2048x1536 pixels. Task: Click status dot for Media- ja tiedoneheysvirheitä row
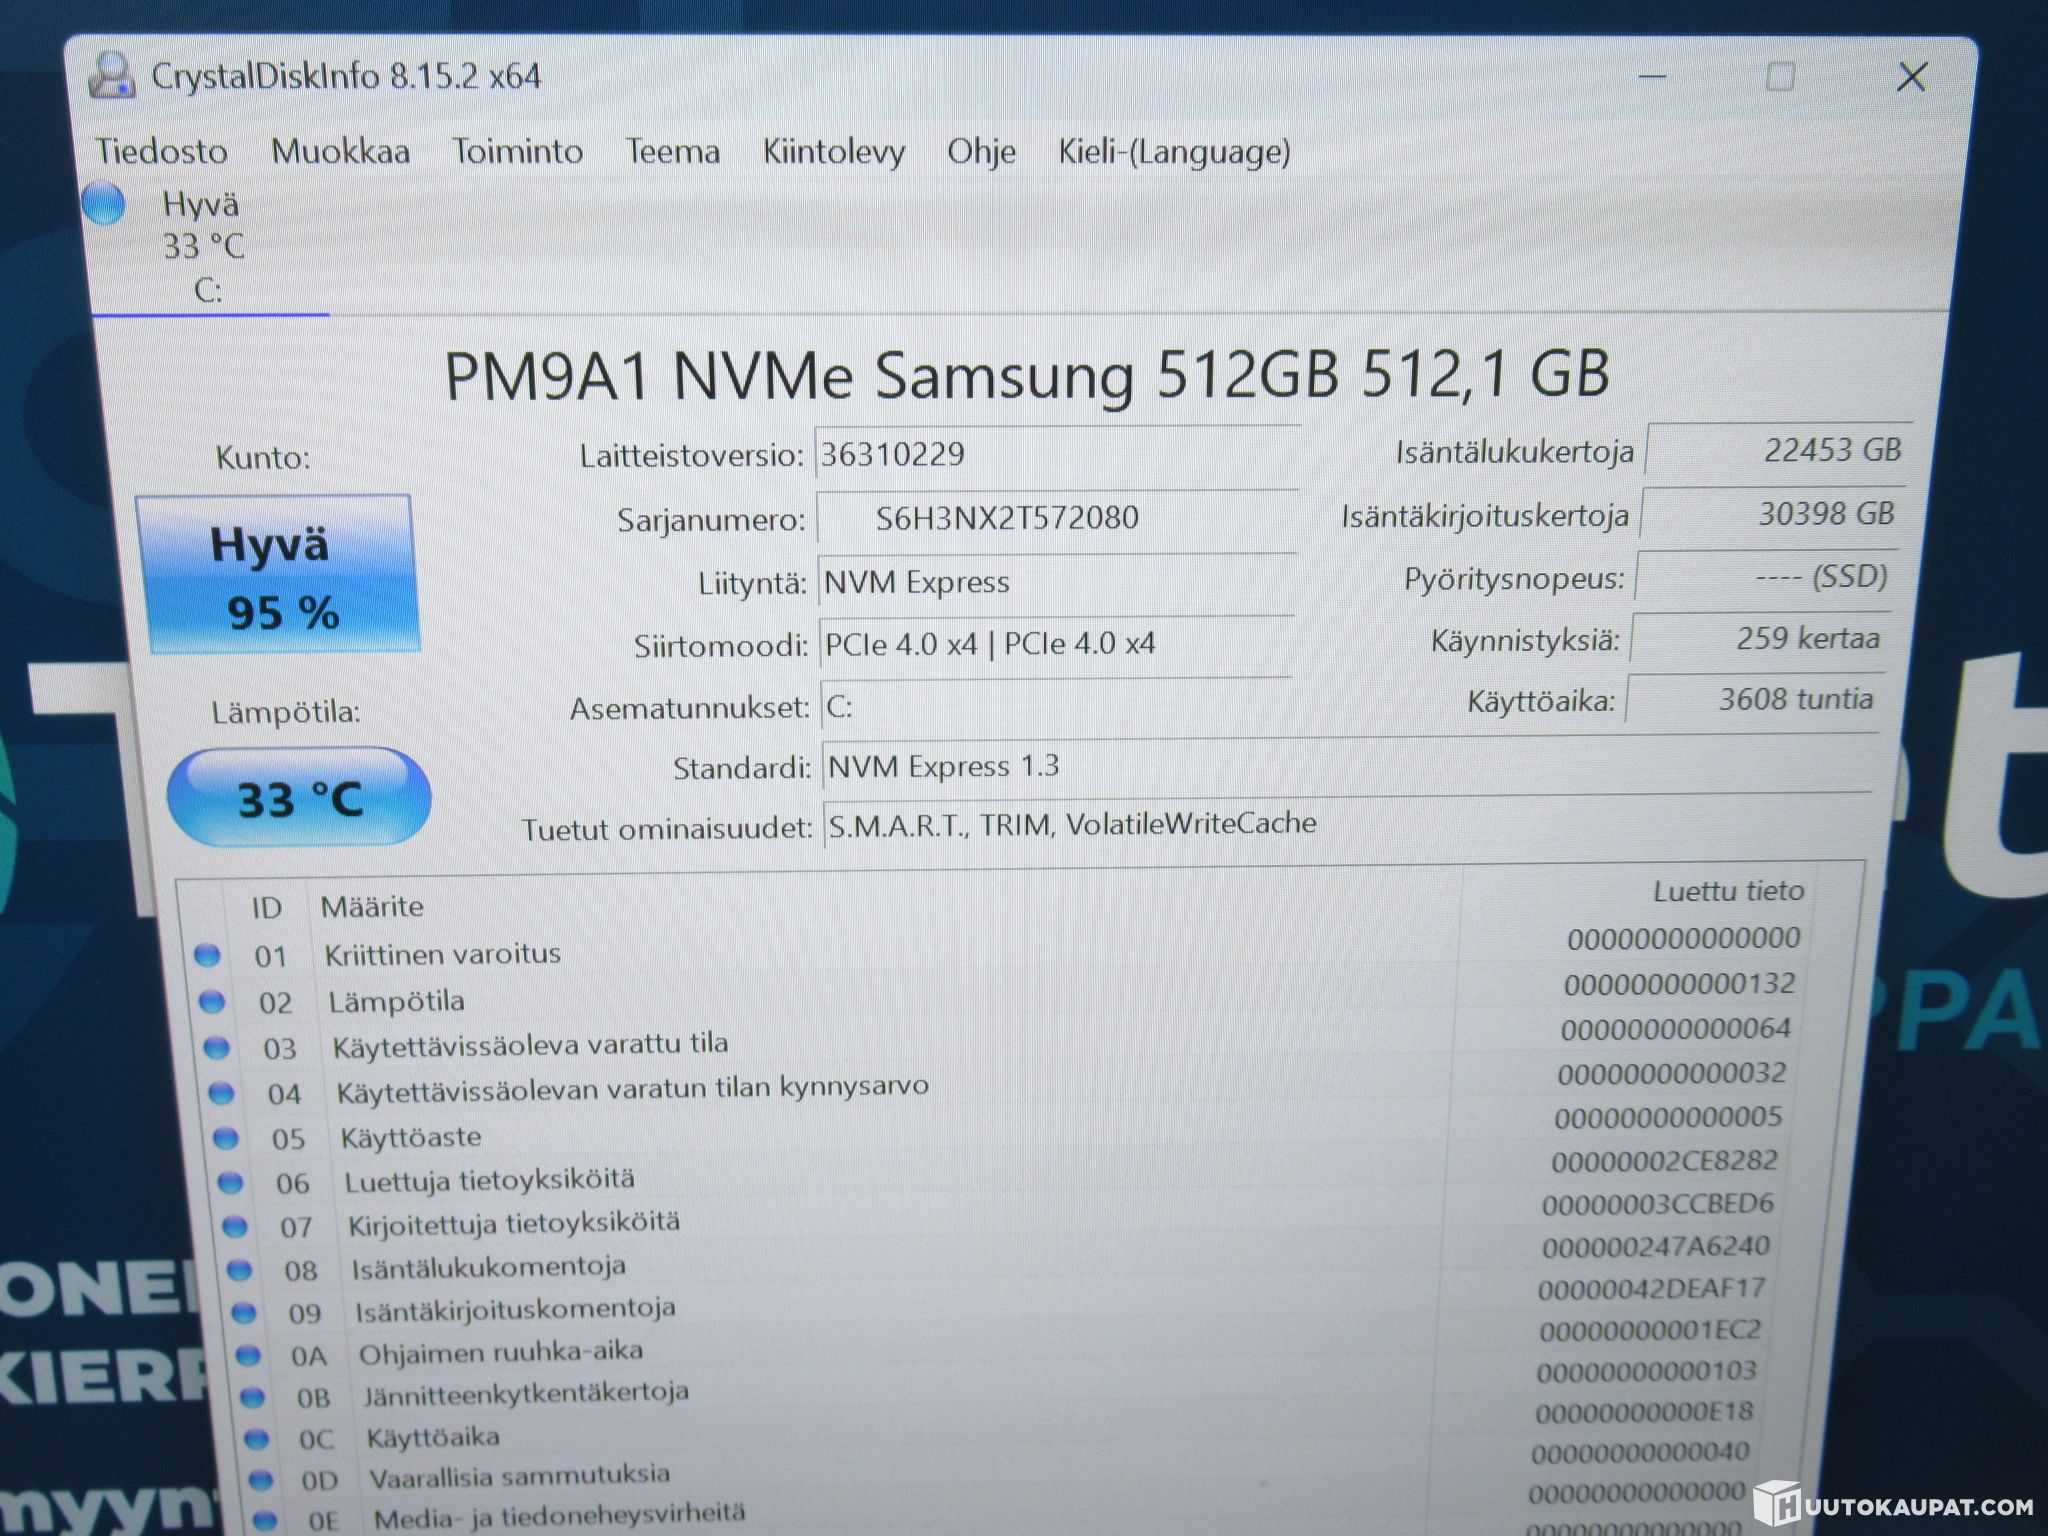coord(265,1520)
